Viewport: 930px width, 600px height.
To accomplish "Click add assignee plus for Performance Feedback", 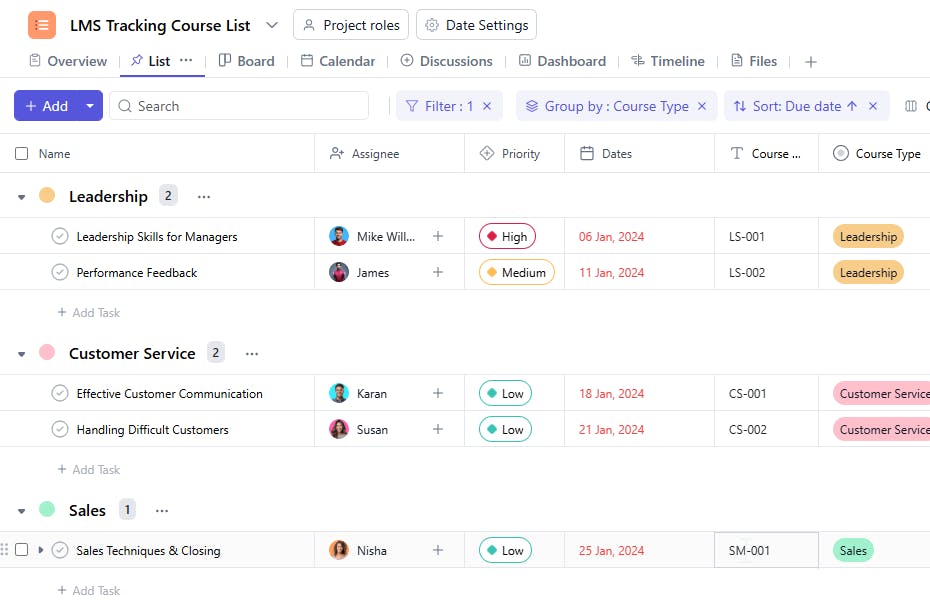I will coord(437,273).
